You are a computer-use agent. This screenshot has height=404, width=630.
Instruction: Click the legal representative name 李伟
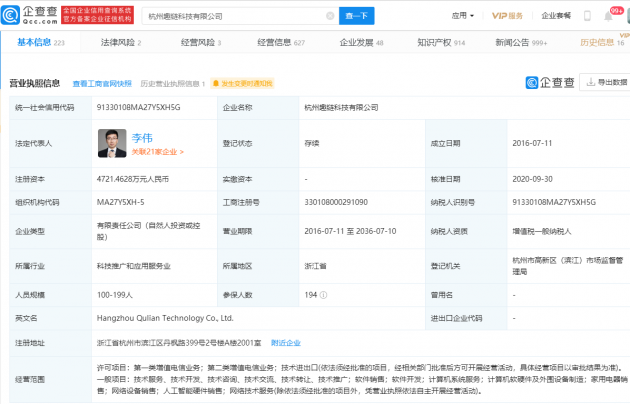[144, 137]
